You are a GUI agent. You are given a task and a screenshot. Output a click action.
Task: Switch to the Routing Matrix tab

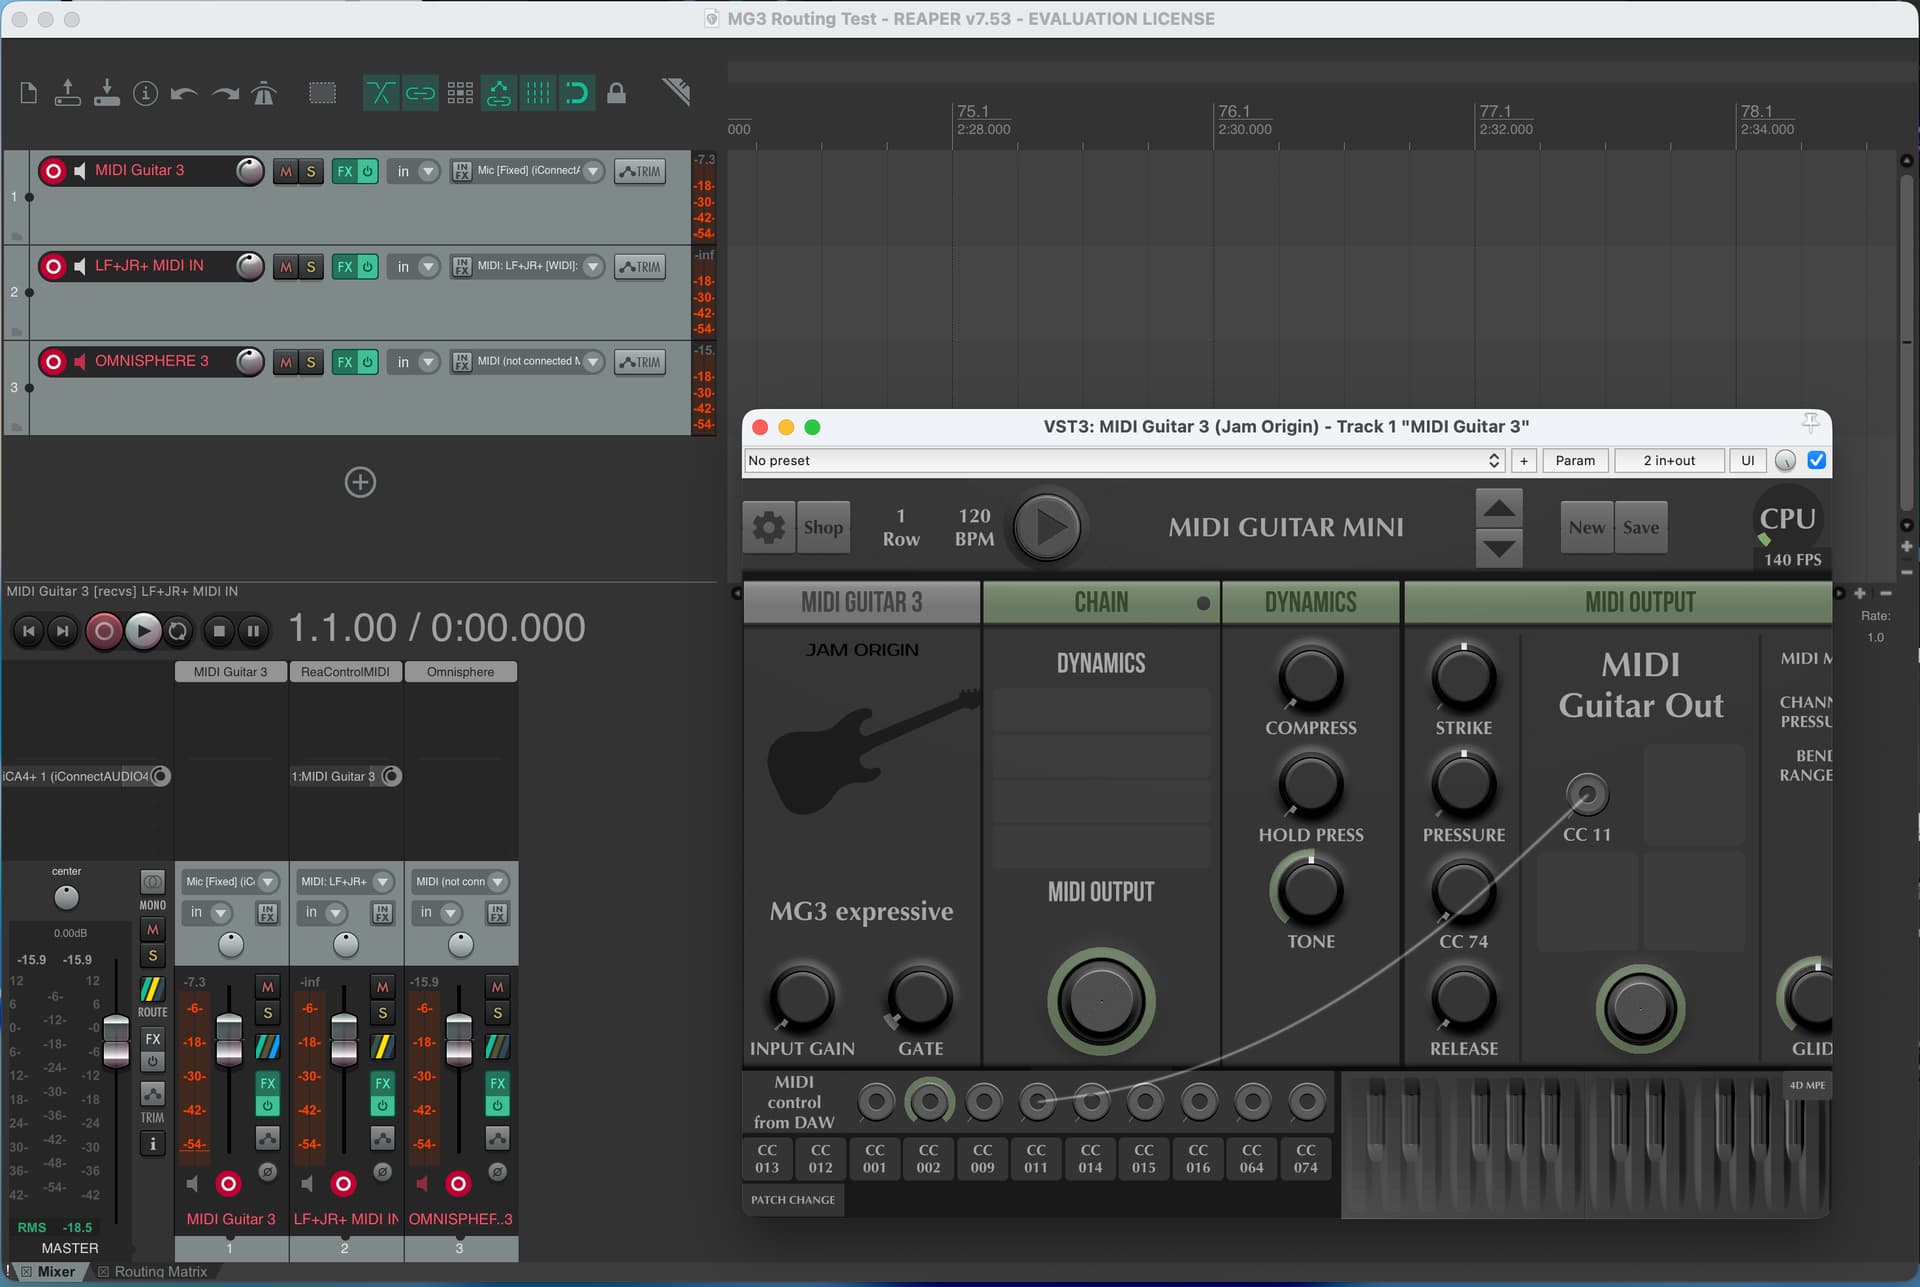tap(159, 1272)
